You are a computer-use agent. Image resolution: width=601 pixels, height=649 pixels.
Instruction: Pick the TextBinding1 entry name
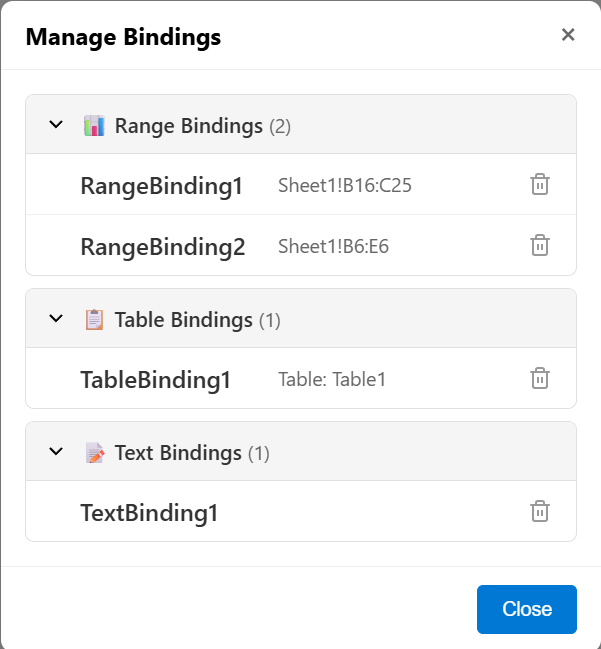click(149, 513)
